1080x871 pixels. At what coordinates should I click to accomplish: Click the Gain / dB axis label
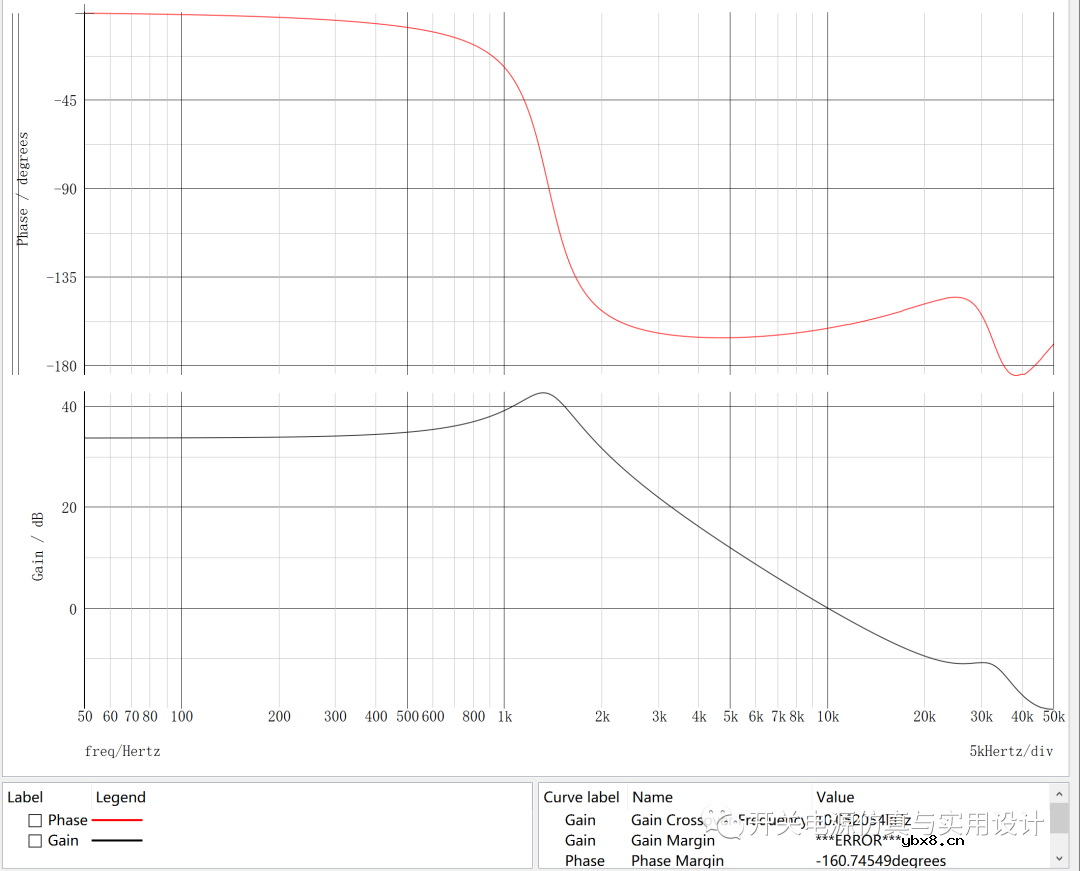pos(38,546)
